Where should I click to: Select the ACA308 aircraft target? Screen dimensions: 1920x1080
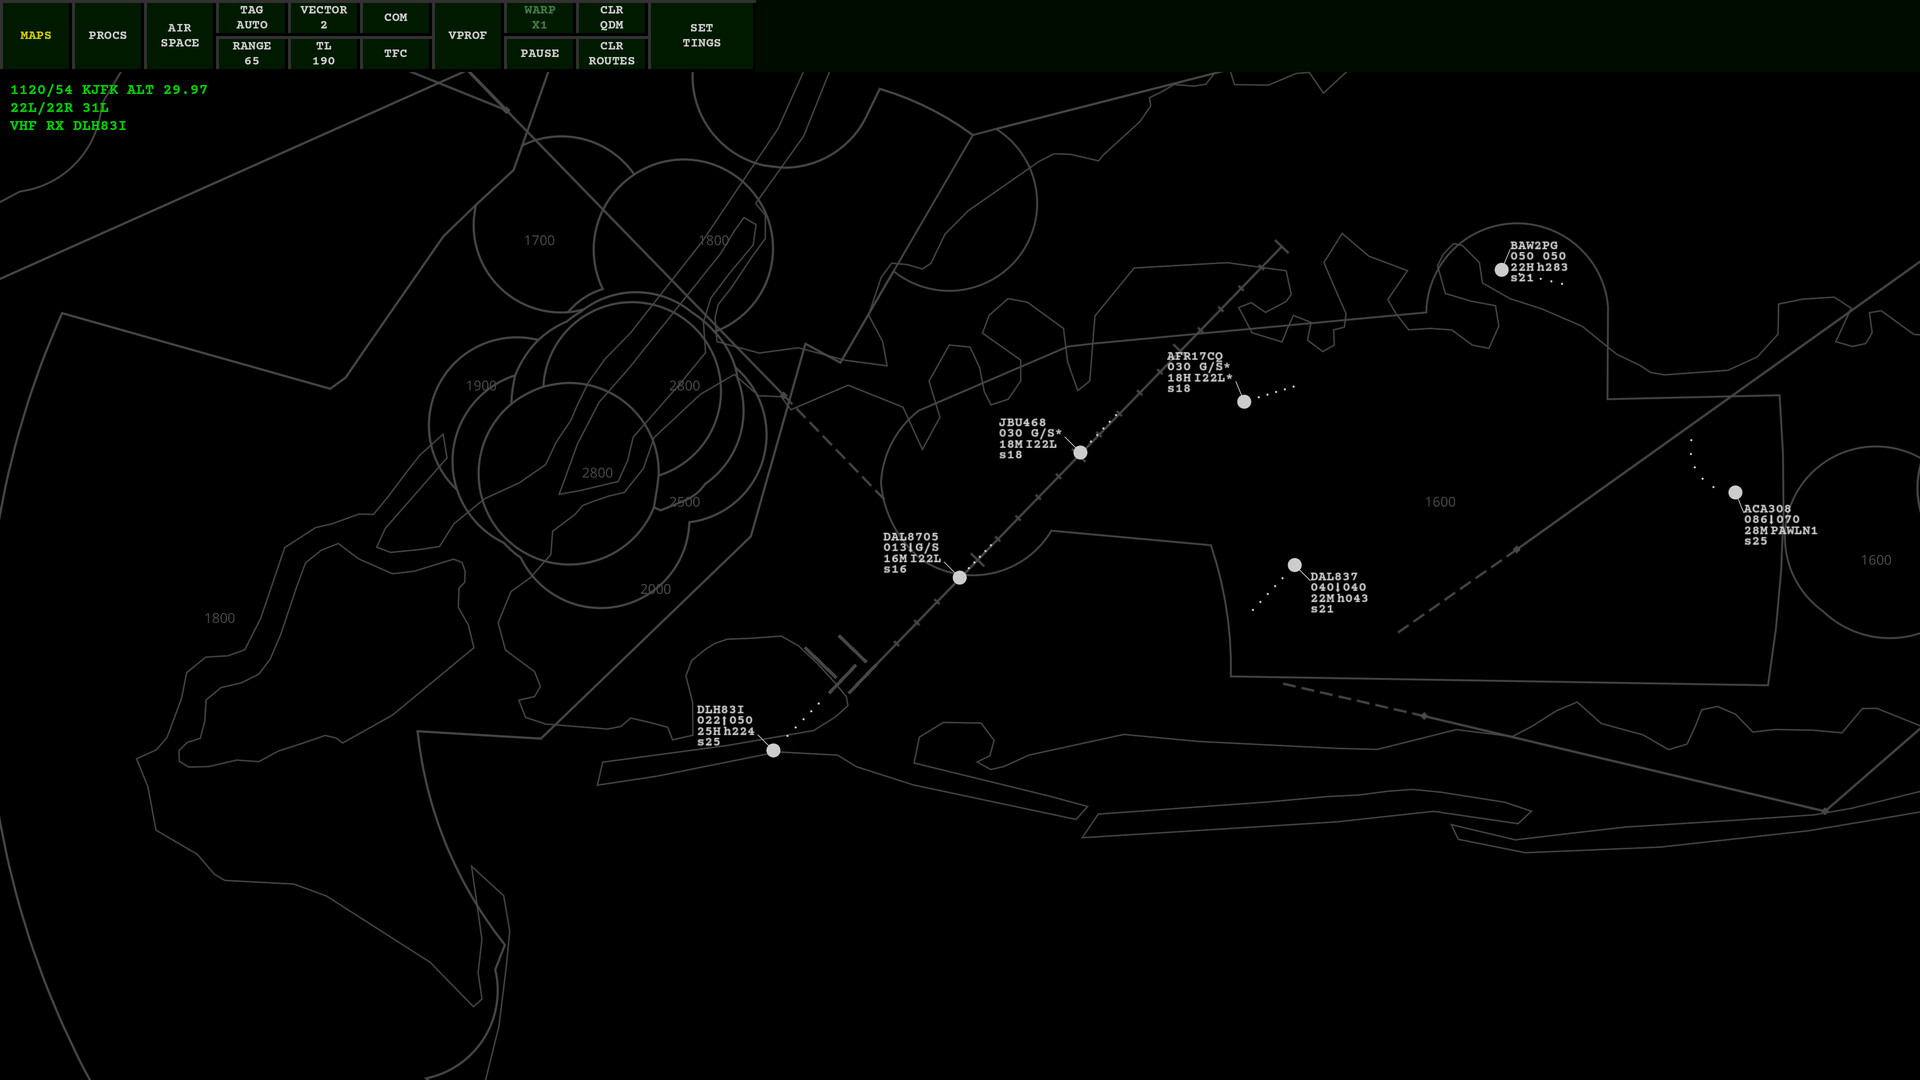coord(1735,492)
